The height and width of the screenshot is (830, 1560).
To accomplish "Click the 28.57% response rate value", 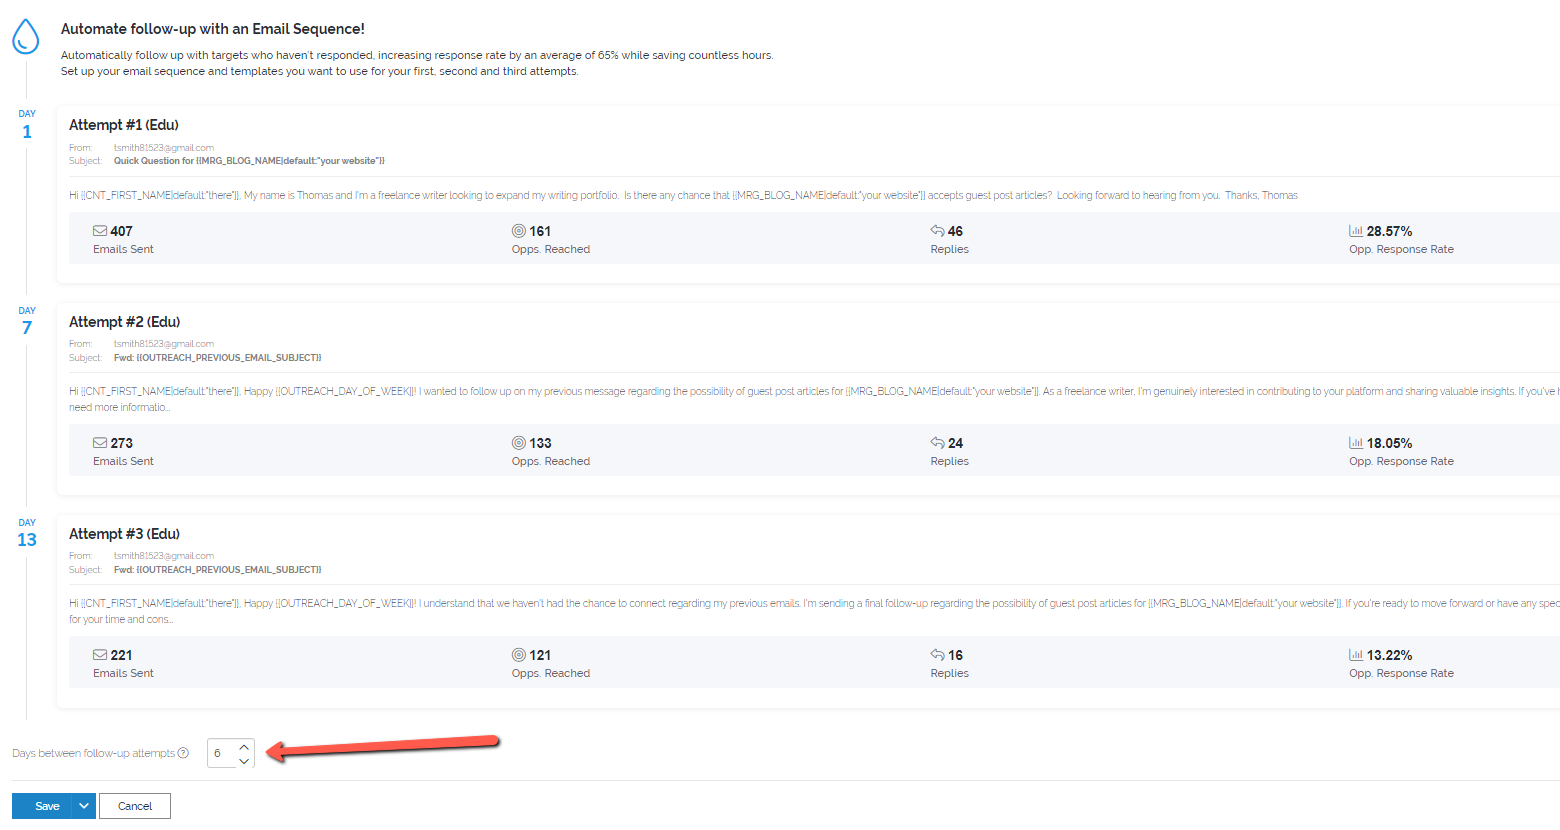I will 1390,231.
